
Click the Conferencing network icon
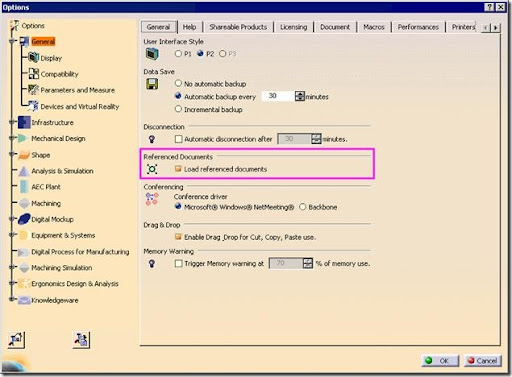(x=152, y=199)
